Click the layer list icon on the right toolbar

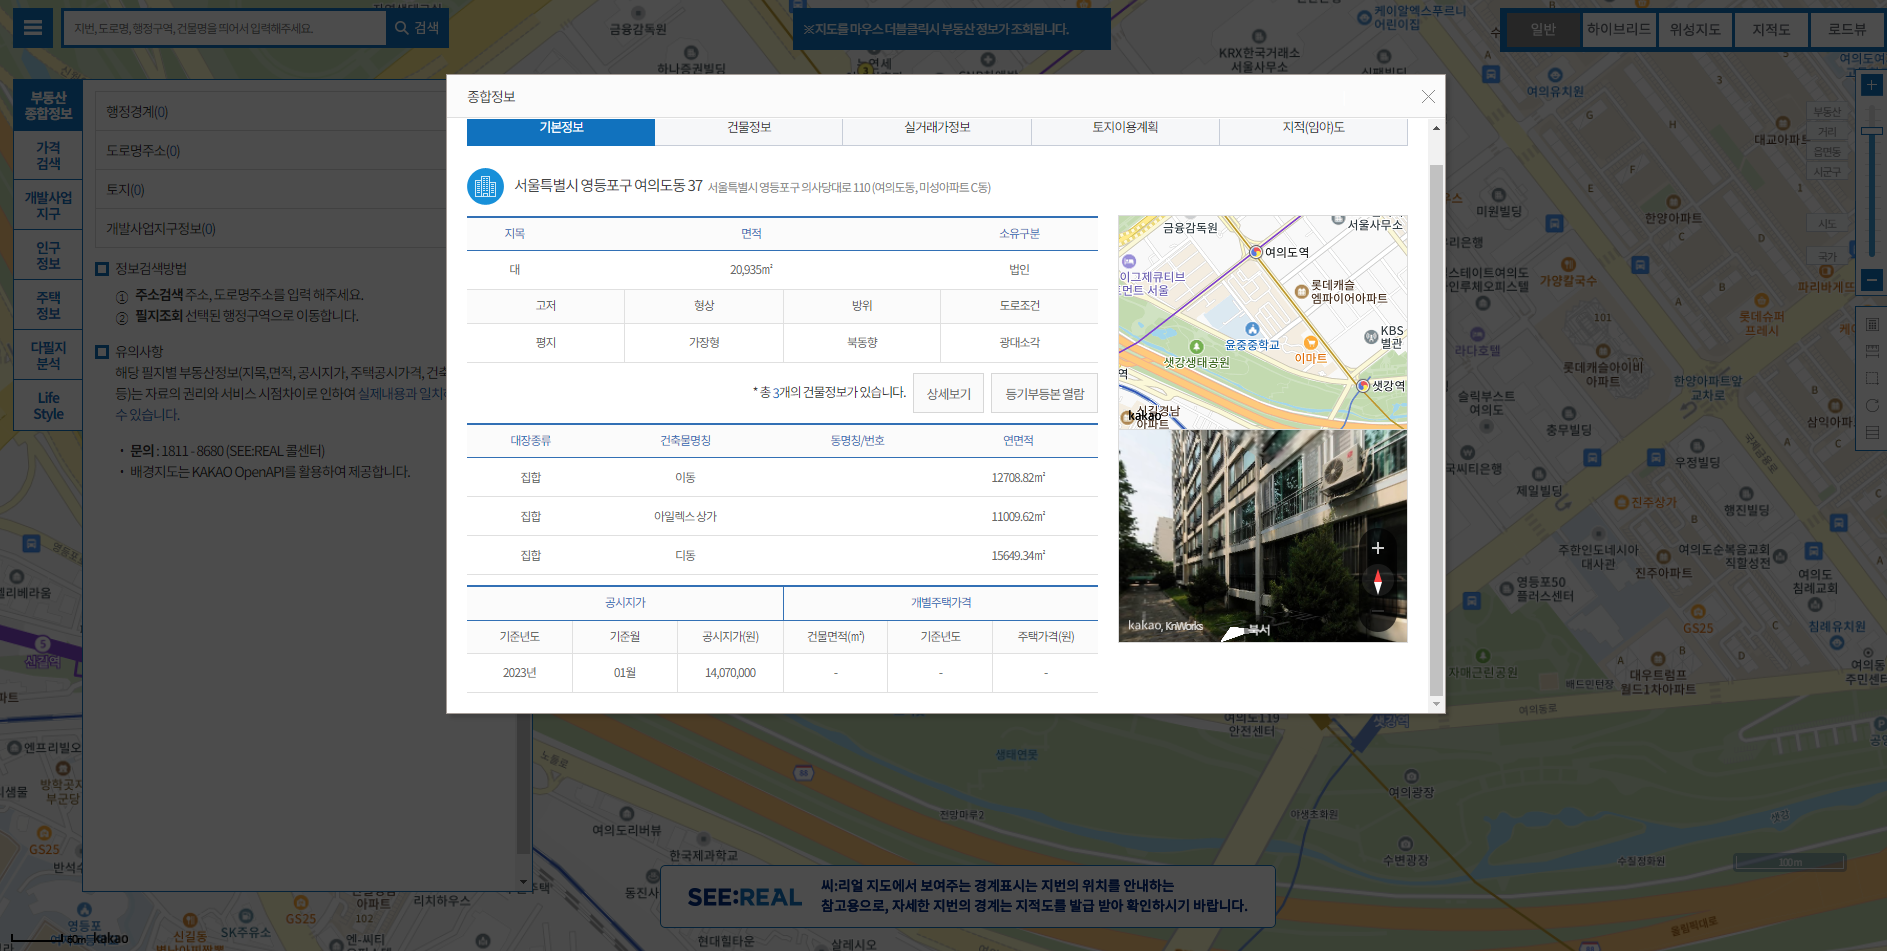pos(1872,432)
